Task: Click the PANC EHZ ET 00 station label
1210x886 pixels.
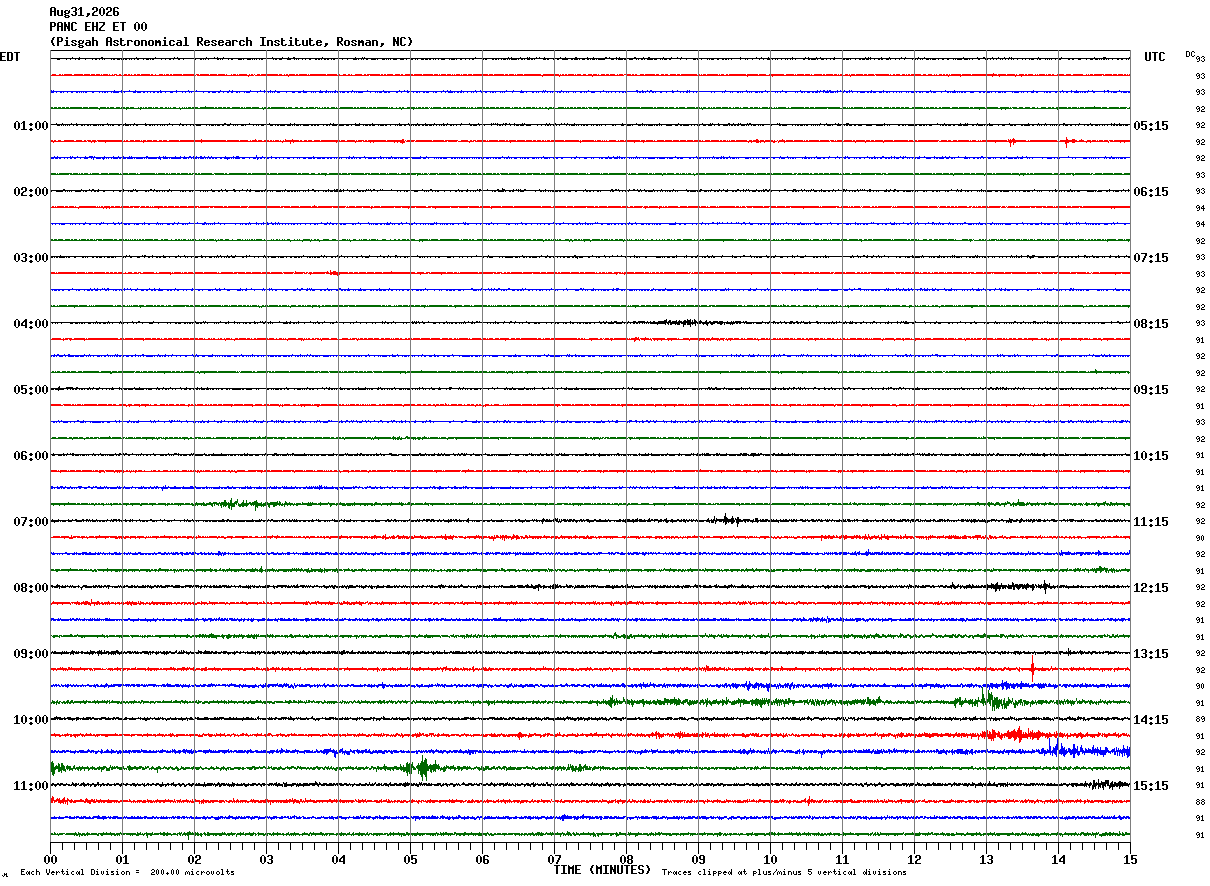Action: coord(98,27)
